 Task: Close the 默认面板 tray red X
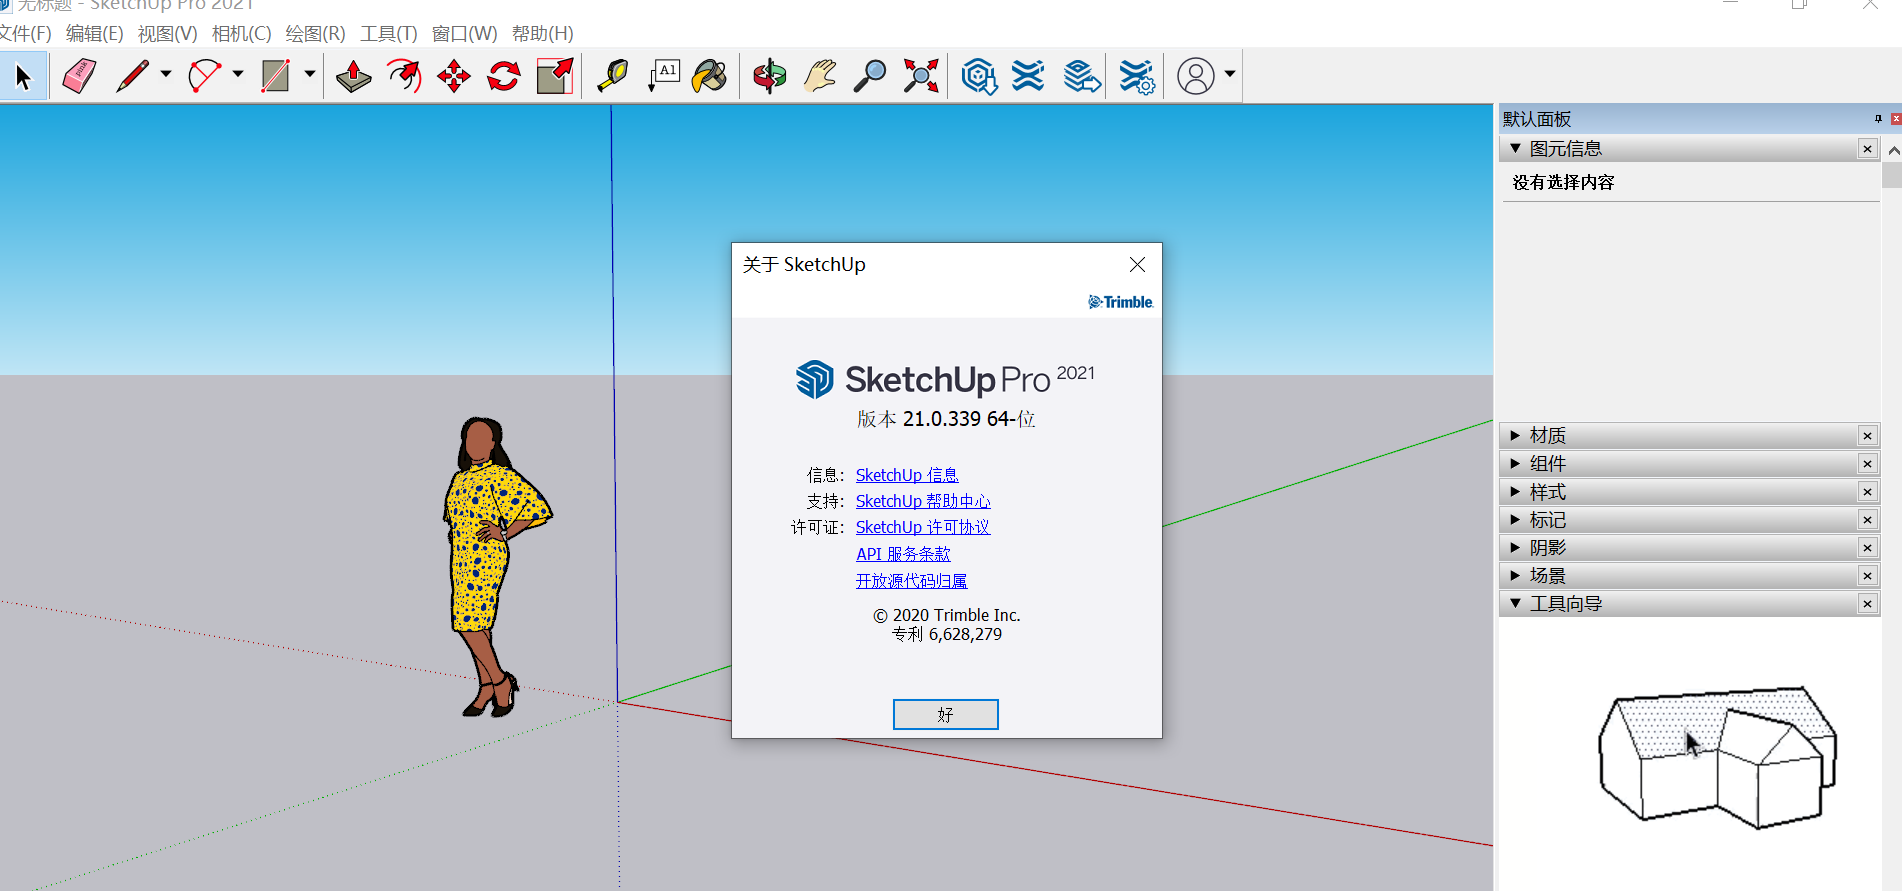coord(1895,119)
